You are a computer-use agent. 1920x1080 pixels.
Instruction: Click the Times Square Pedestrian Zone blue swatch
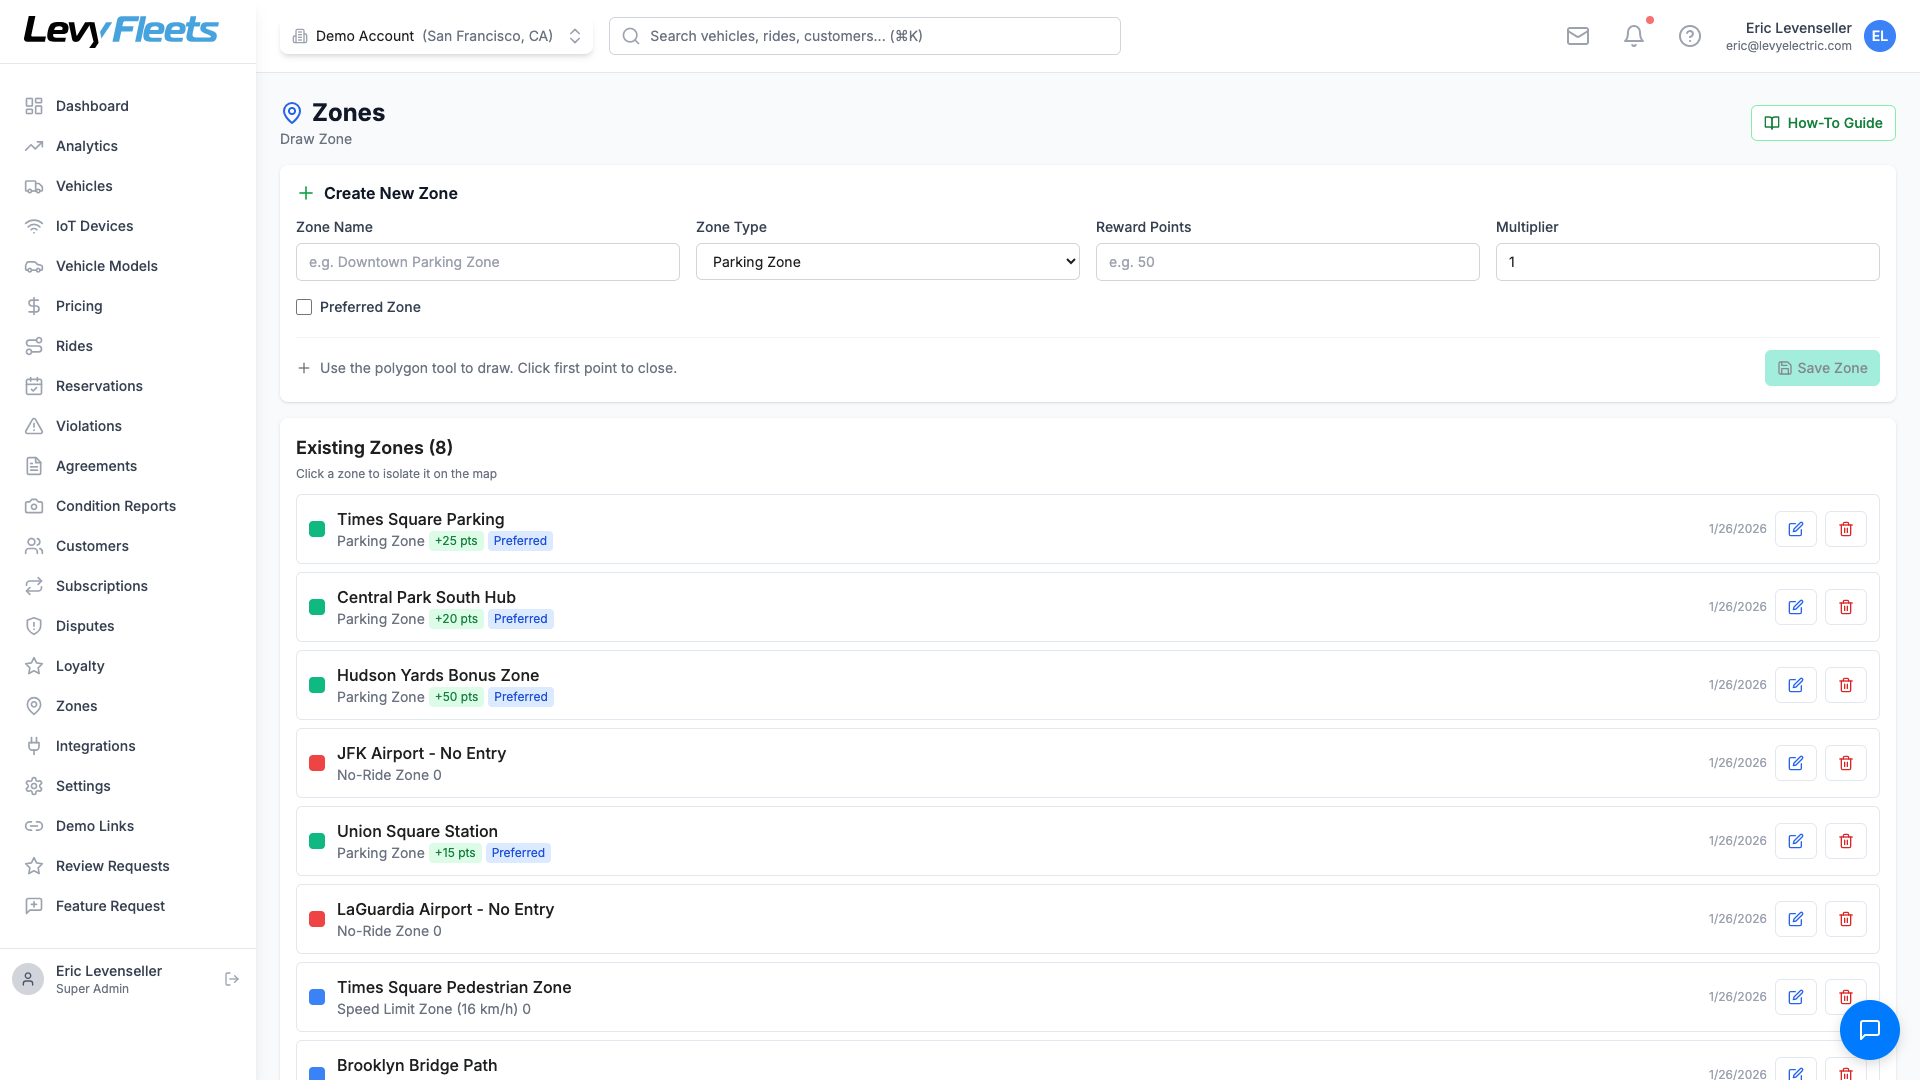point(317,997)
